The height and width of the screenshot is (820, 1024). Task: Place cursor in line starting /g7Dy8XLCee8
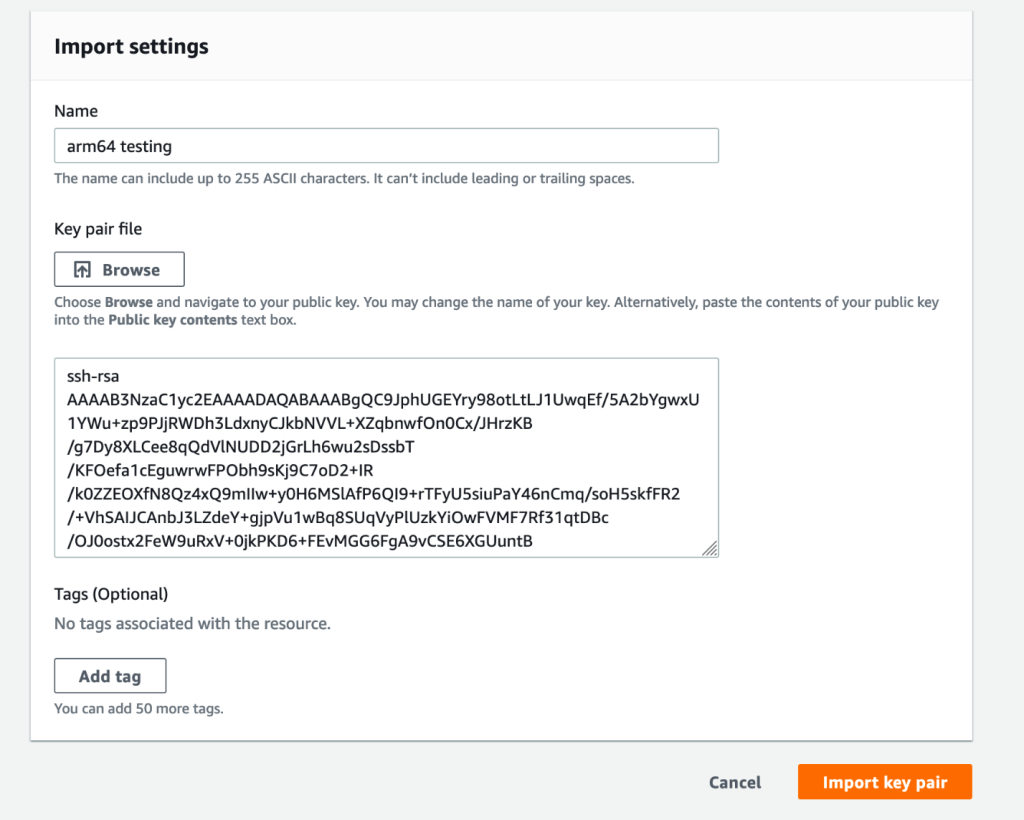tap(241, 447)
